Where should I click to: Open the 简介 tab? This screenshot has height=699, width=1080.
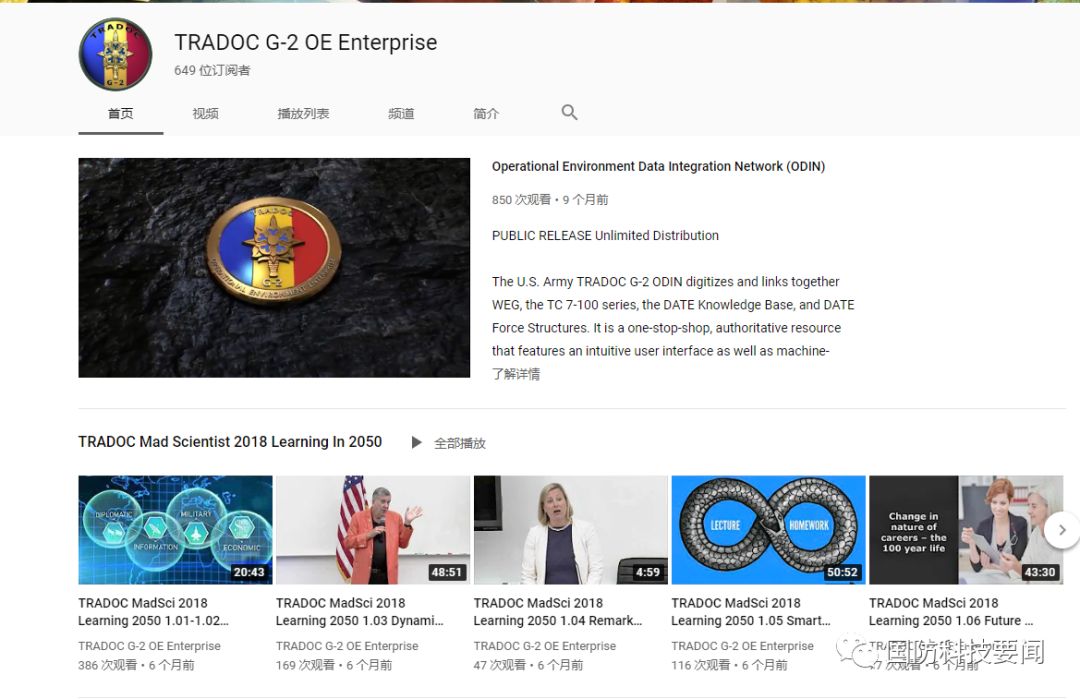tap(486, 114)
